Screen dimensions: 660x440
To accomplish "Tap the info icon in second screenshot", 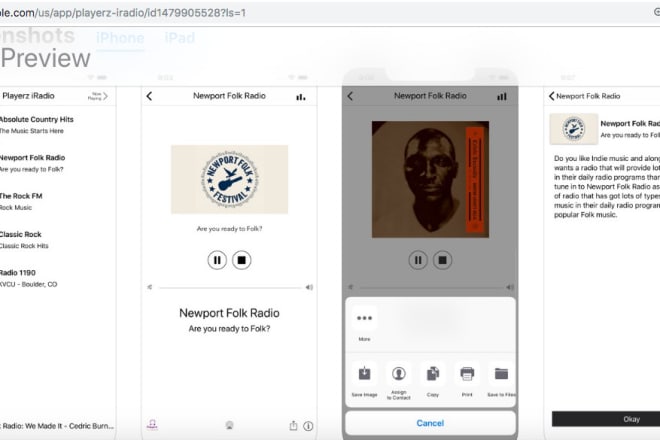I will coord(308,426).
